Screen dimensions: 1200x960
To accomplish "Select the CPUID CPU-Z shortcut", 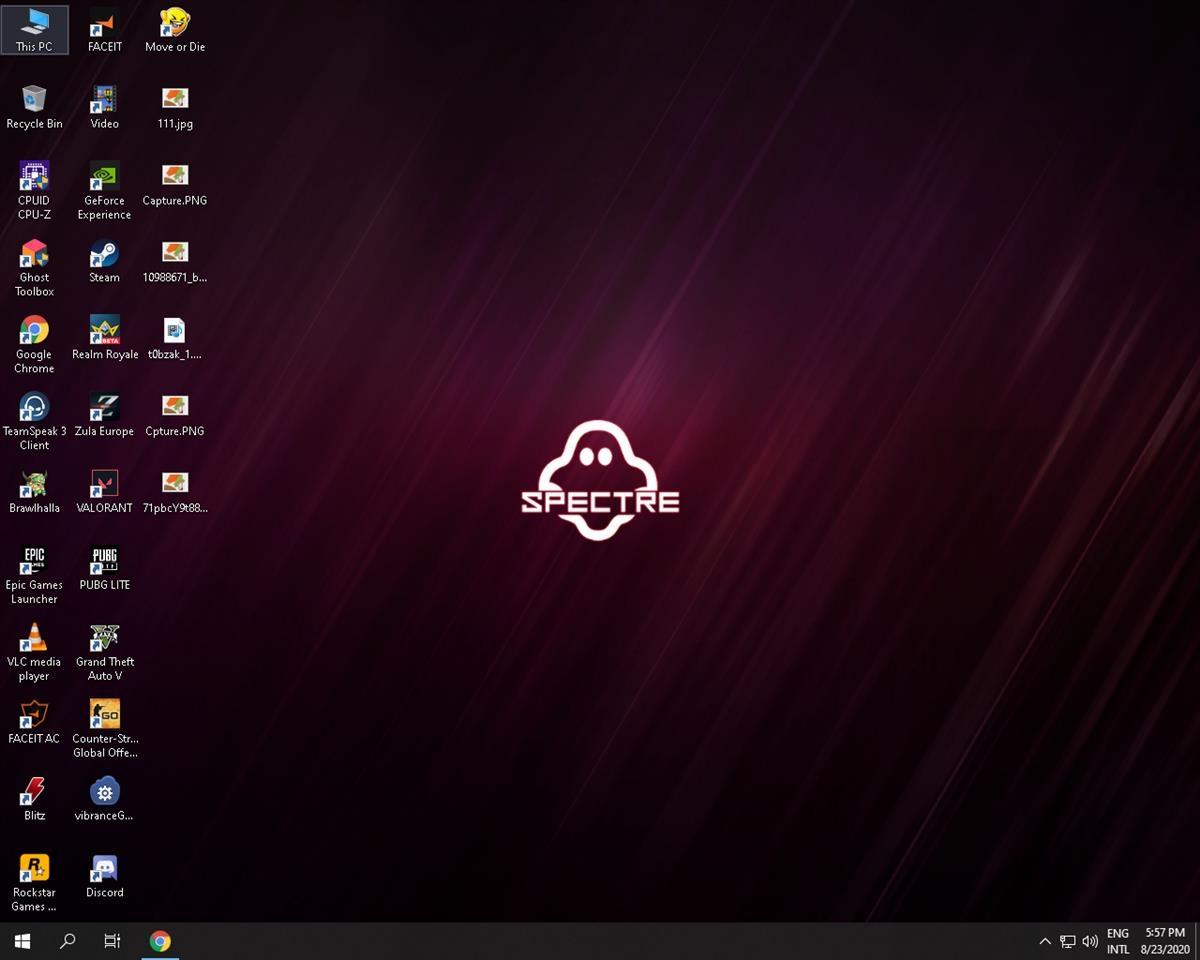I will pos(34,190).
